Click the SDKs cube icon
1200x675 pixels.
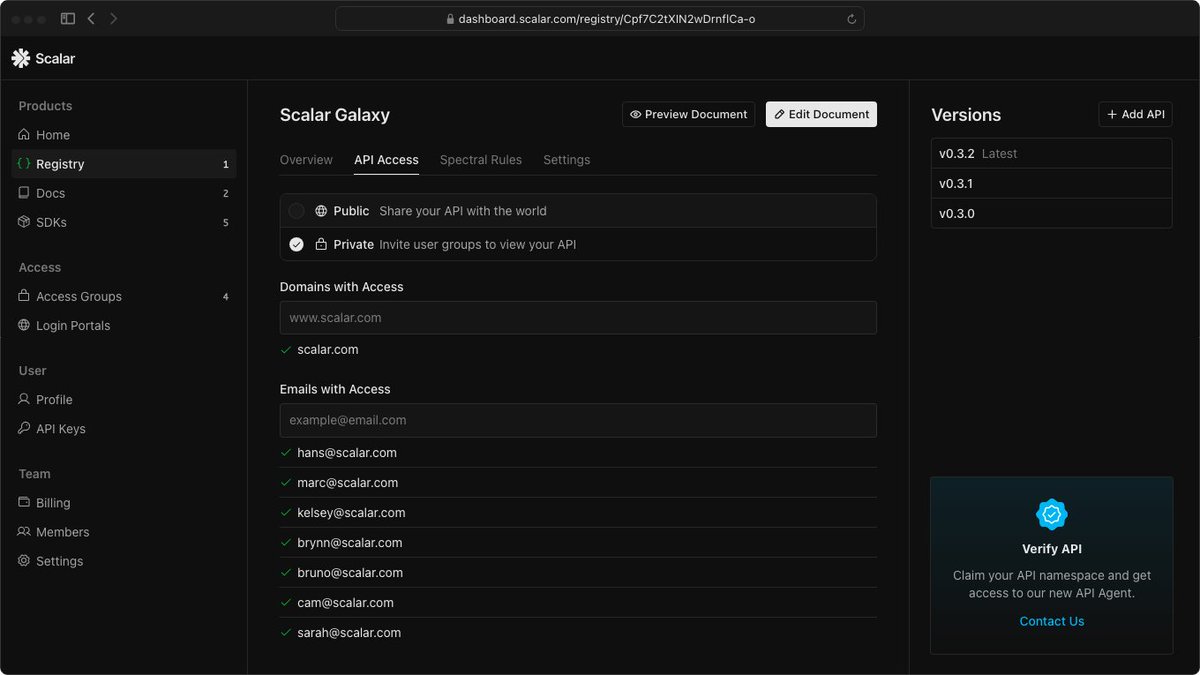(24, 222)
